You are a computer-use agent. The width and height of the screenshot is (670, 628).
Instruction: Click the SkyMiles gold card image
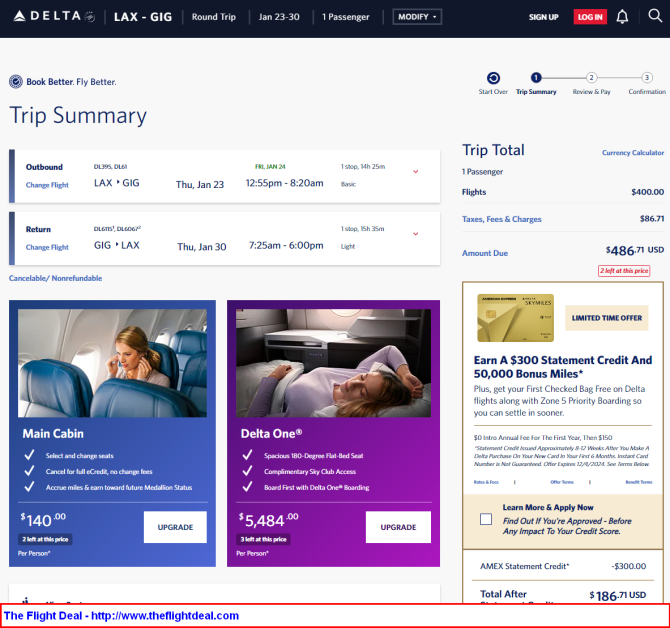[x=515, y=317]
